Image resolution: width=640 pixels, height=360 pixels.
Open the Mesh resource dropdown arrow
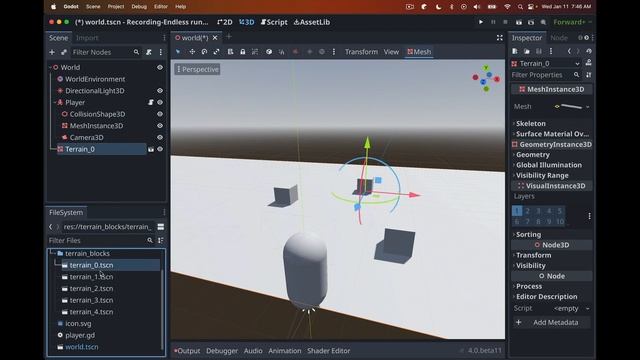[588, 107]
